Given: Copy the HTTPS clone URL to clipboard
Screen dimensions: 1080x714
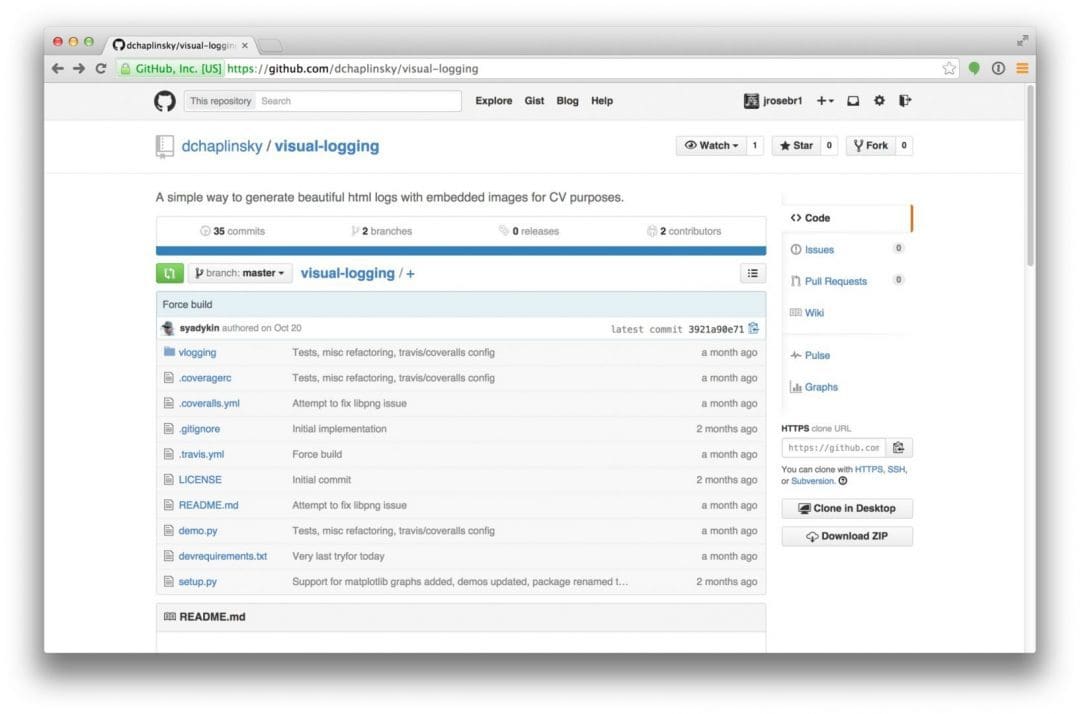Looking at the screenshot, I should click(898, 448).
